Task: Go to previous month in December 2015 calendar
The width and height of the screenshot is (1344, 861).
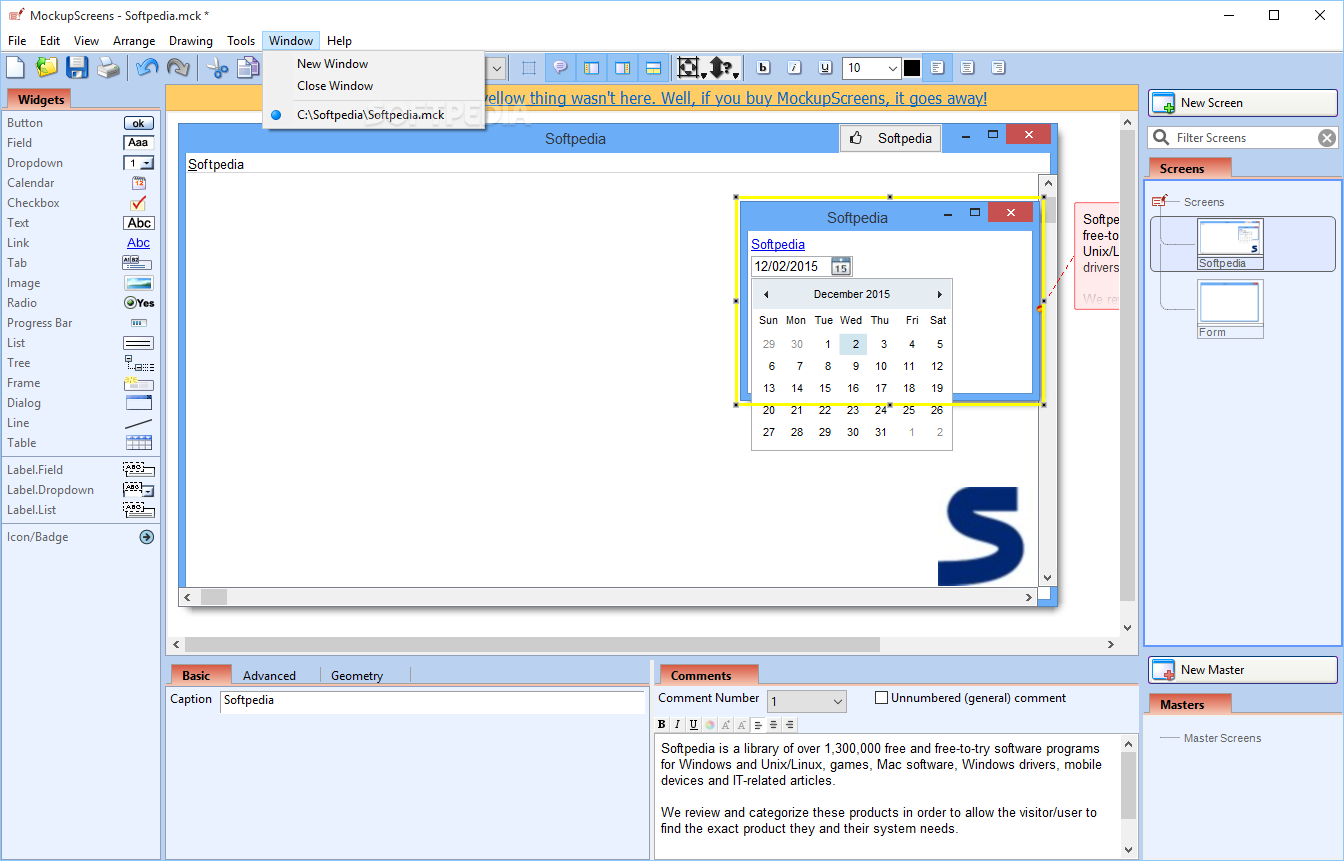Action: pyautogui.click(x=766, y=295)
